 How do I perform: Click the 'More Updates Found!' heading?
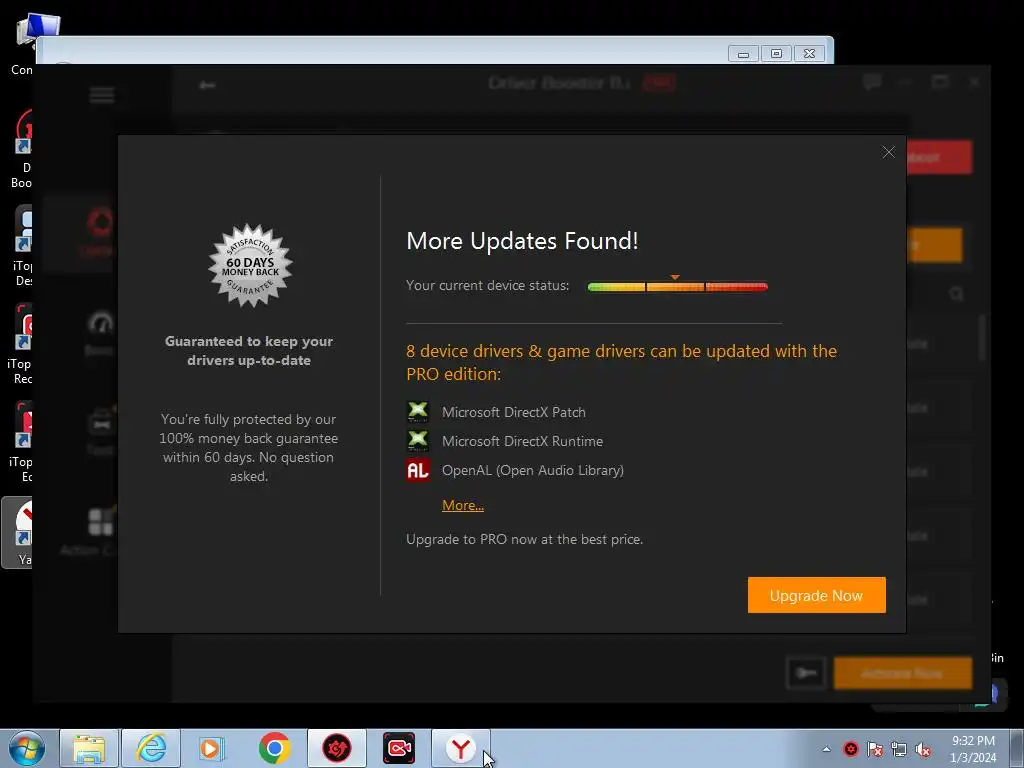coord(522,240)
